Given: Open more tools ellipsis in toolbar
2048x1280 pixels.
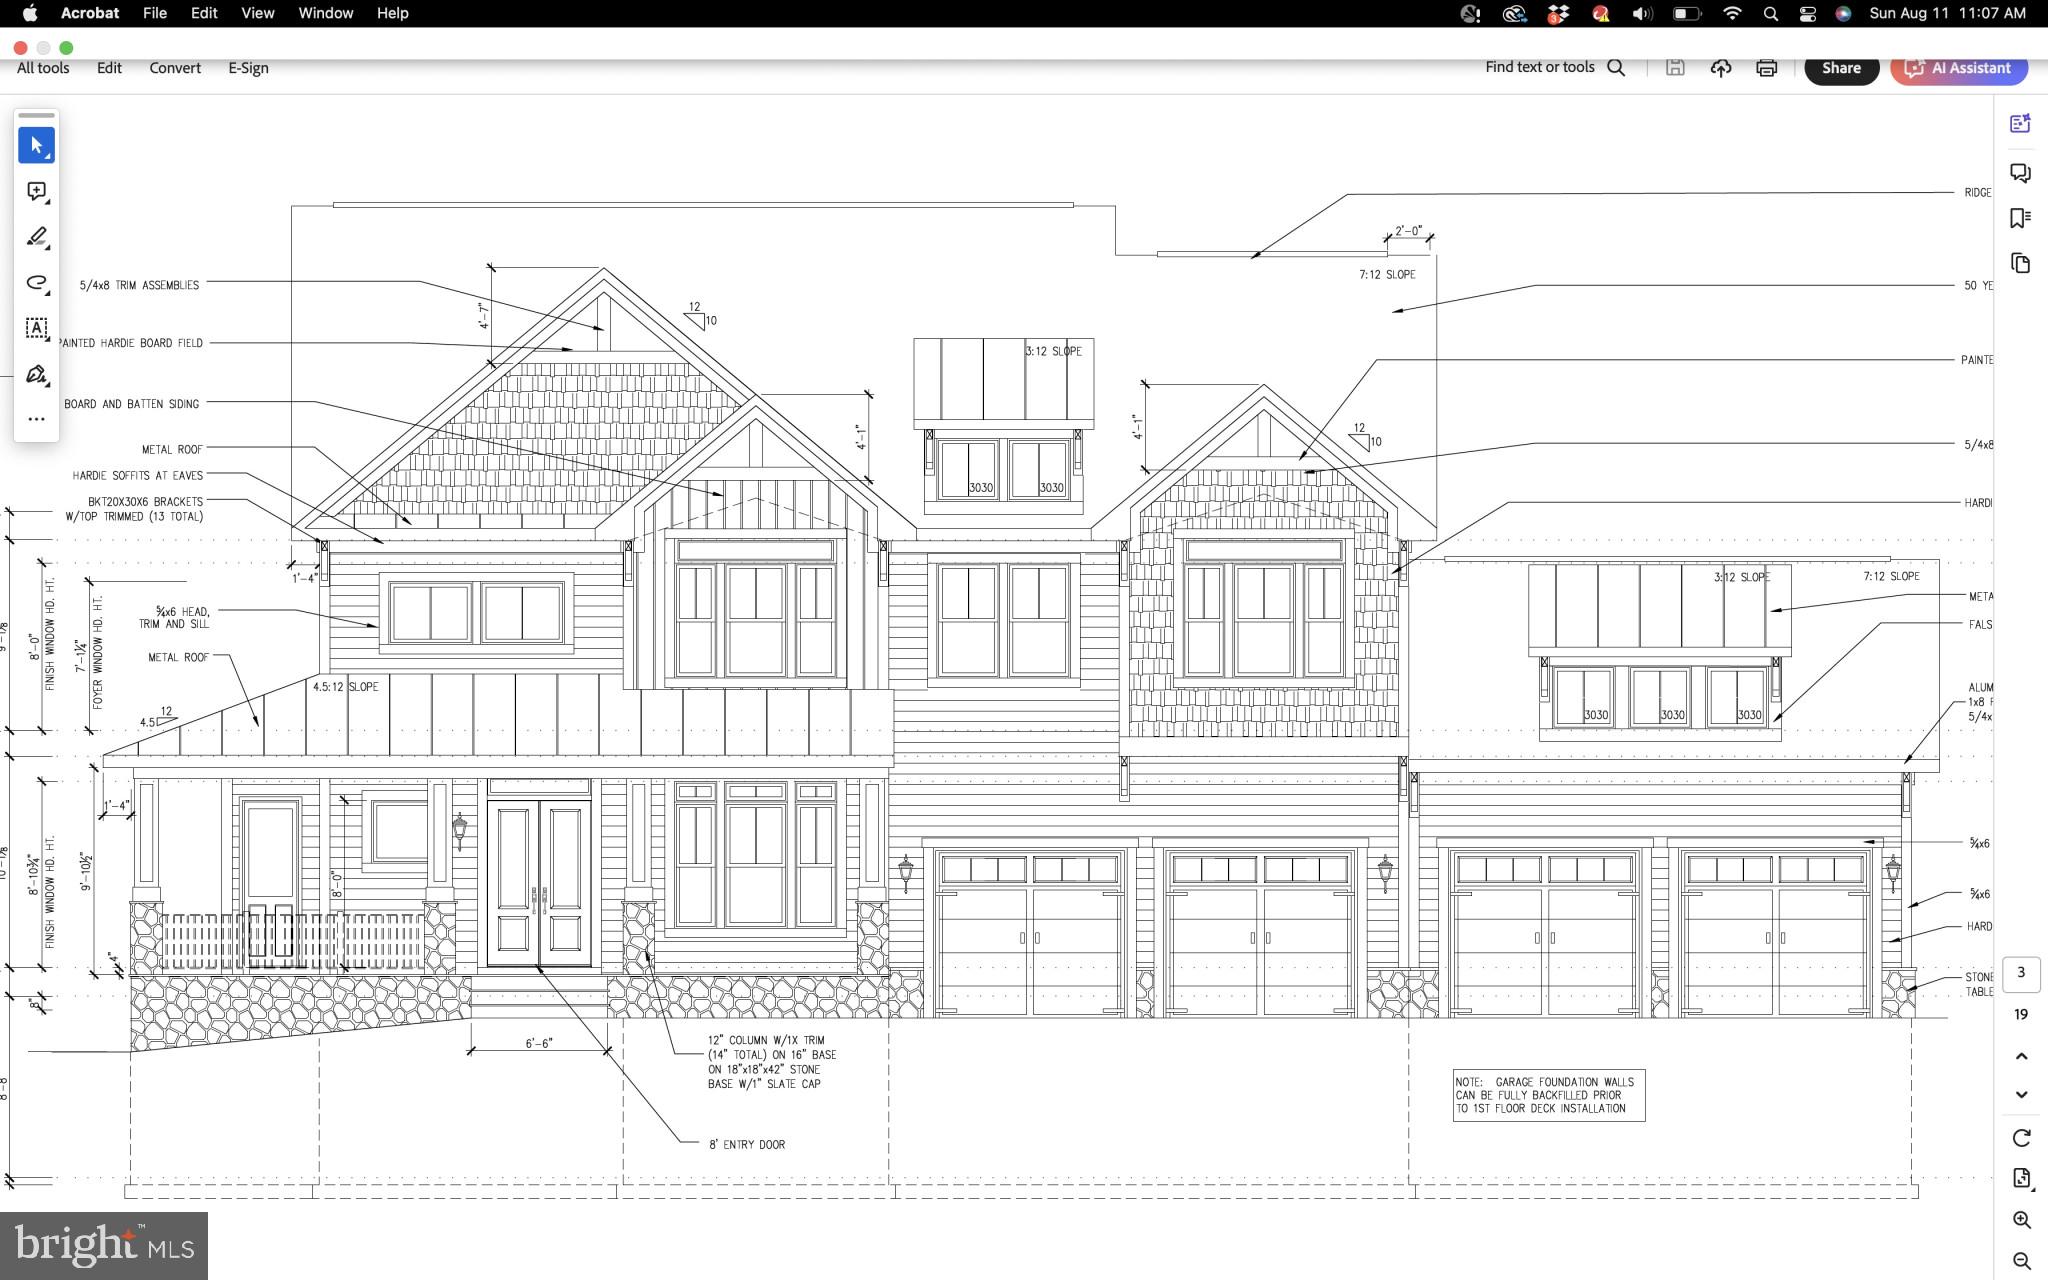Looking at the screenshot, I should coord(36,419).
